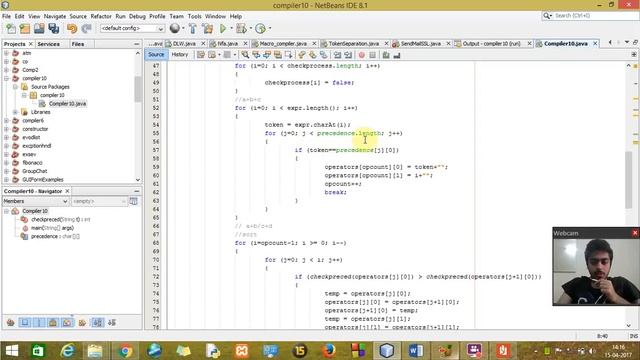The width and height of the screenshot is (640, 360).
Task: Click the Debug Project icon
Action: tap(241, 28)
